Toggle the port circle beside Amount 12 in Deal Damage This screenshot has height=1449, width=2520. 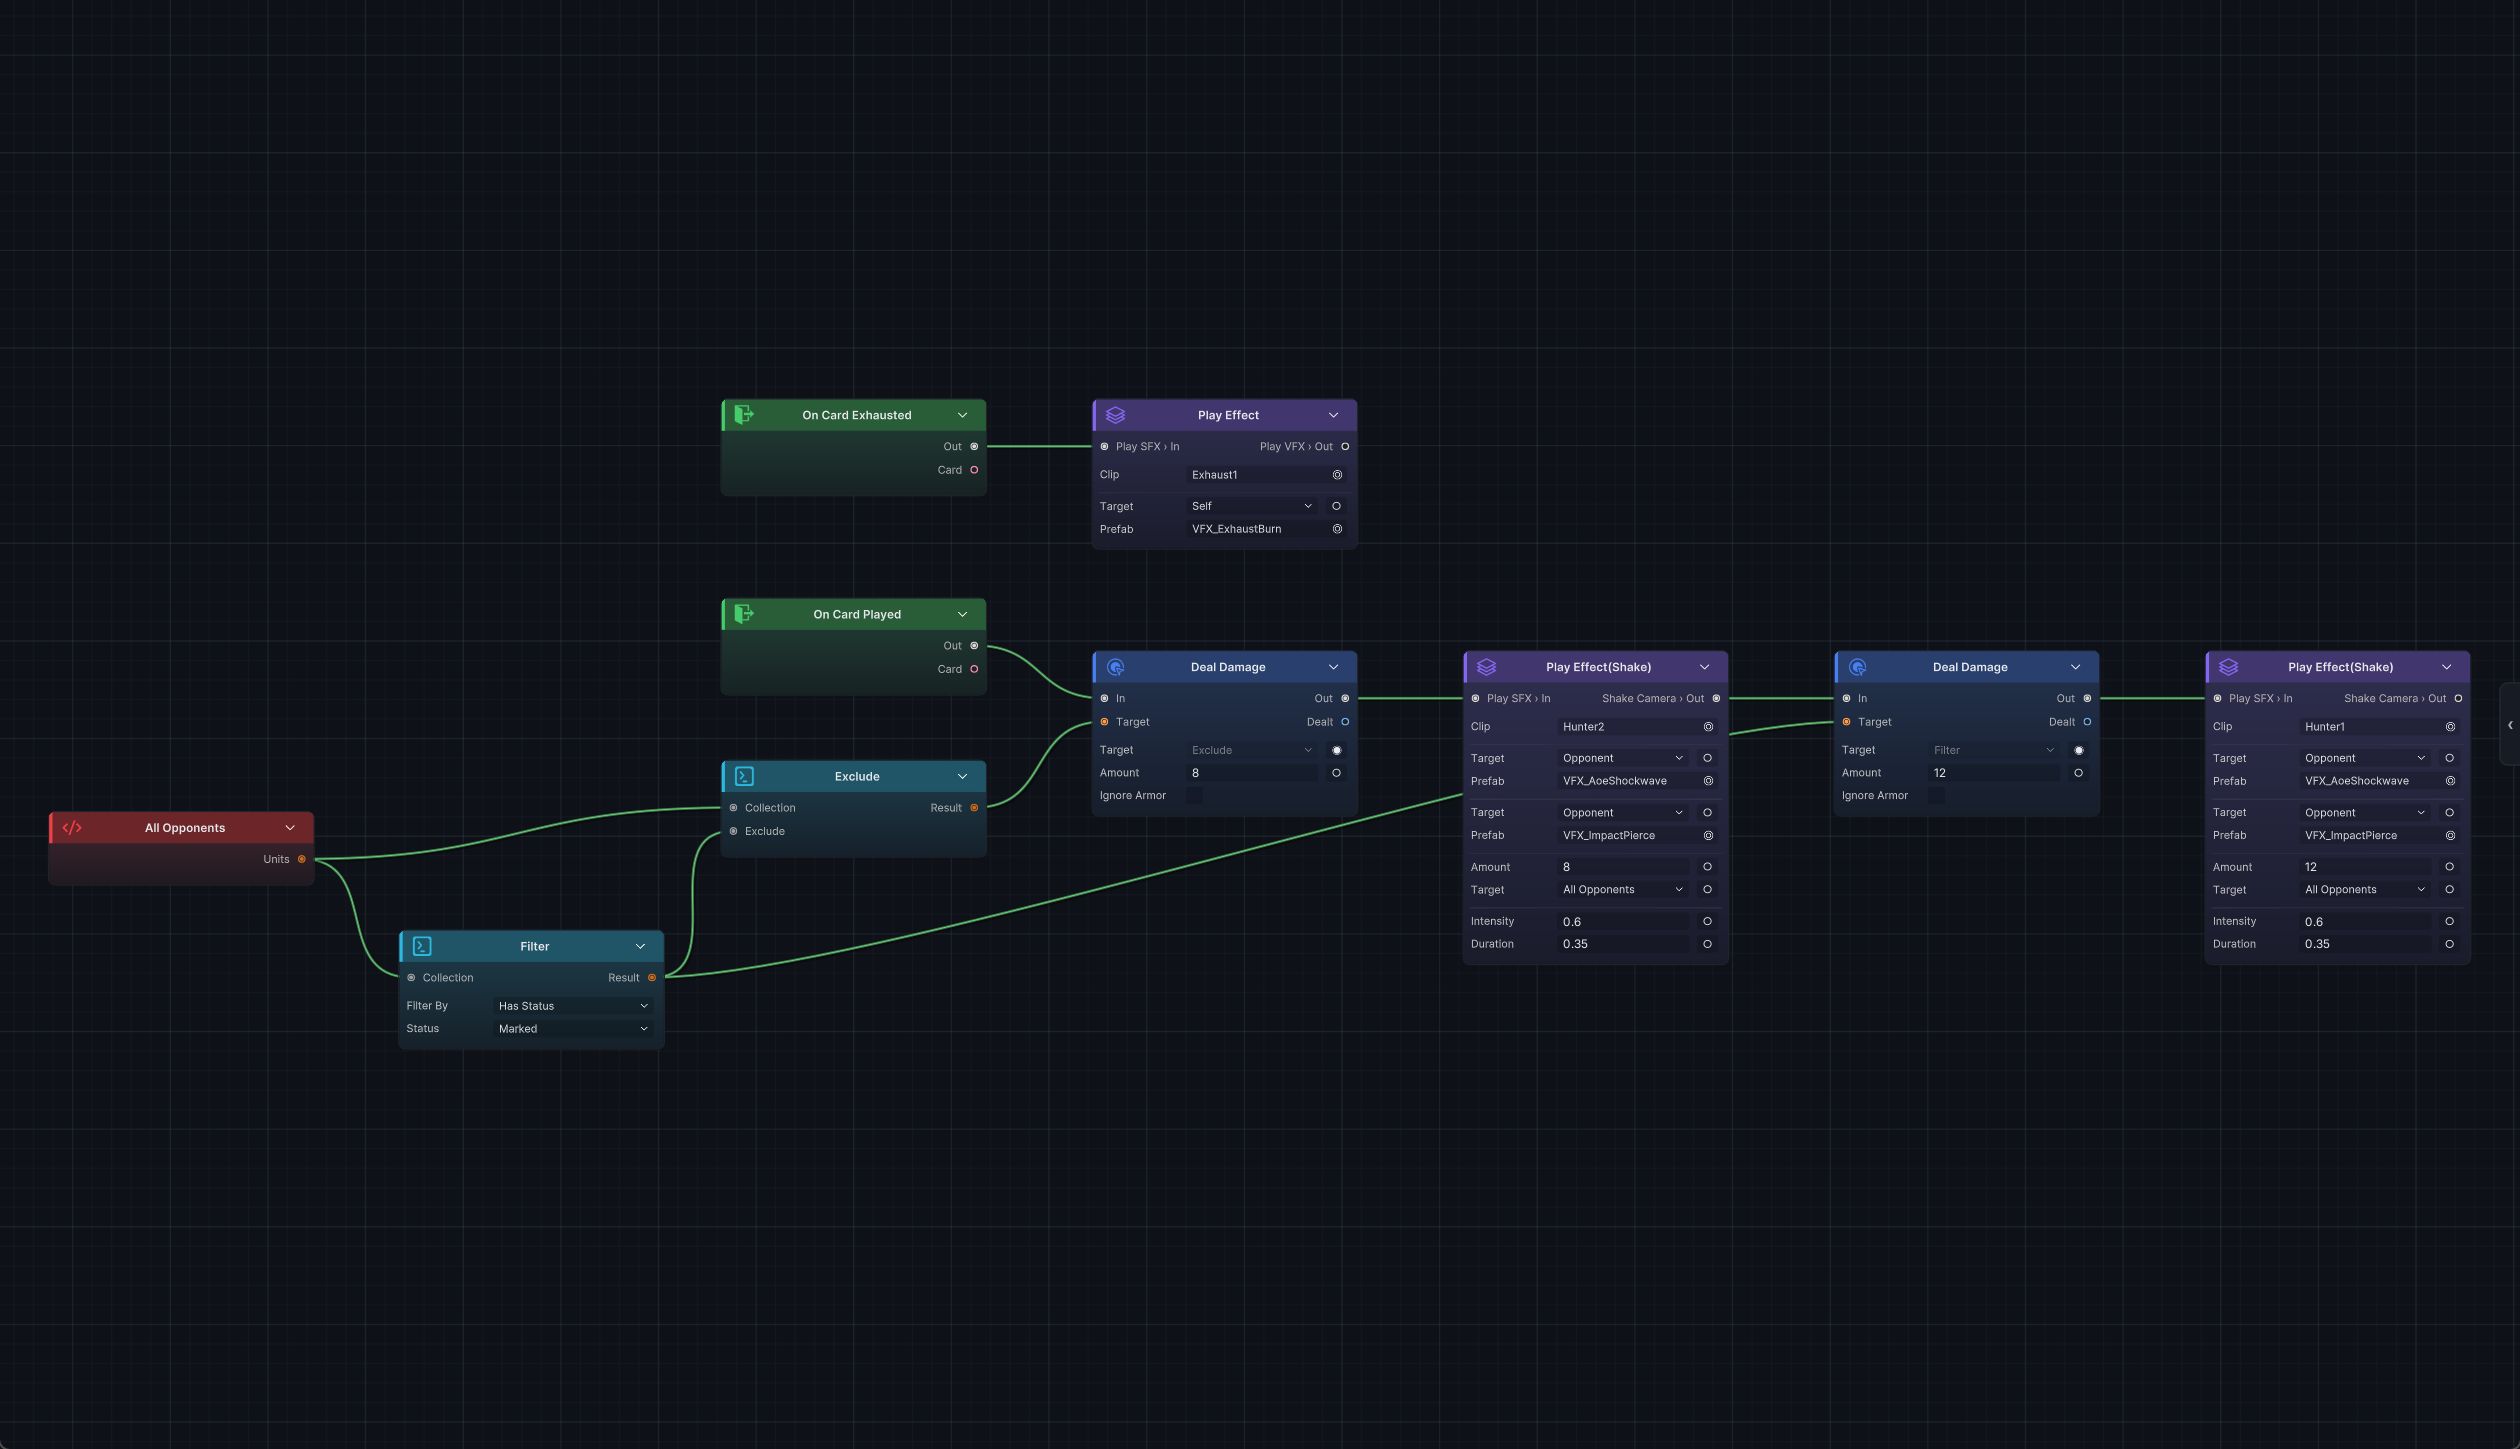click(2078, 773)
